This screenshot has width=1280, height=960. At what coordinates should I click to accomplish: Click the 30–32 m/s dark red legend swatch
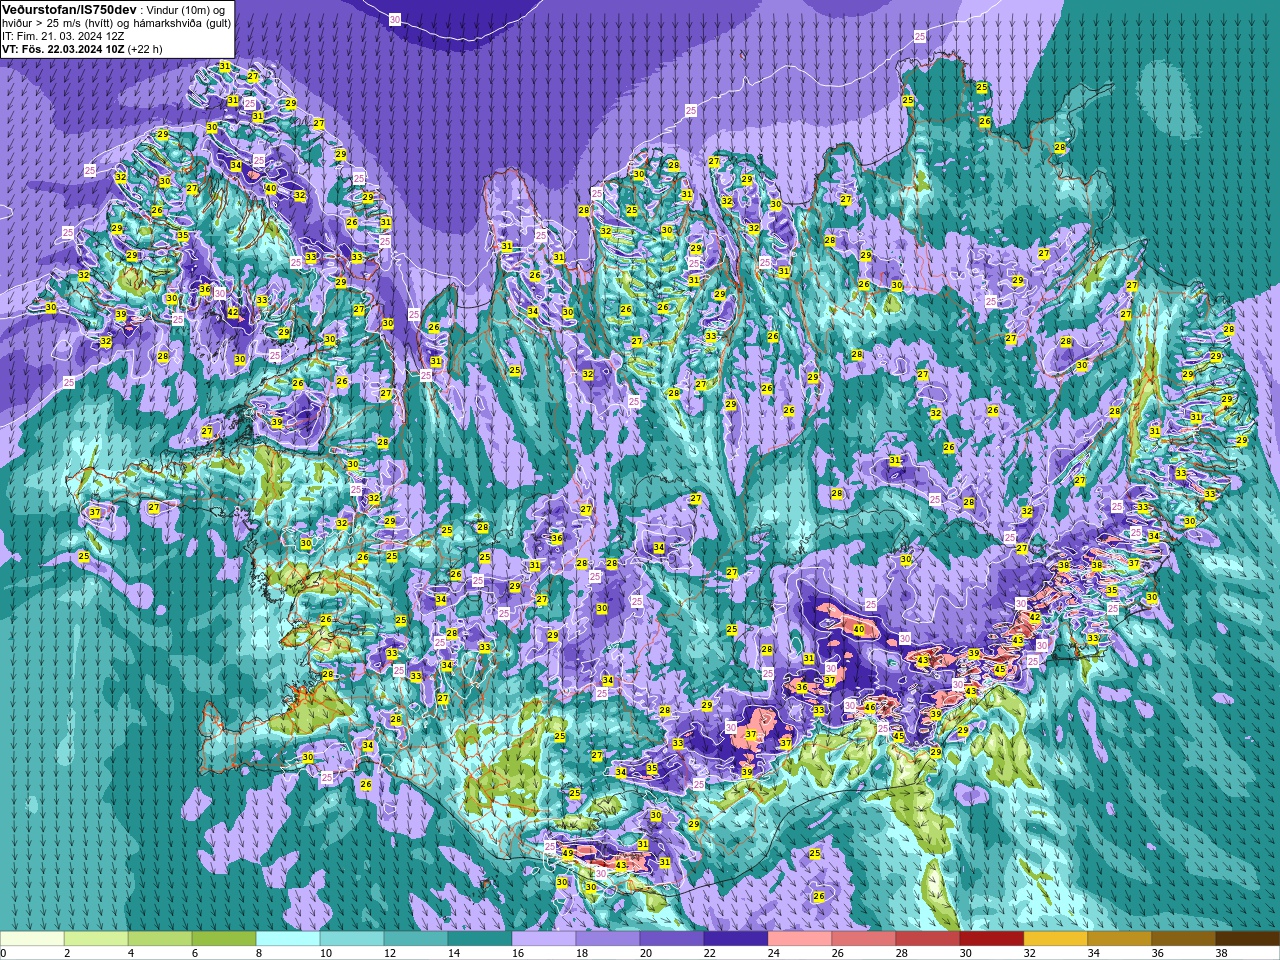(992, 939)
